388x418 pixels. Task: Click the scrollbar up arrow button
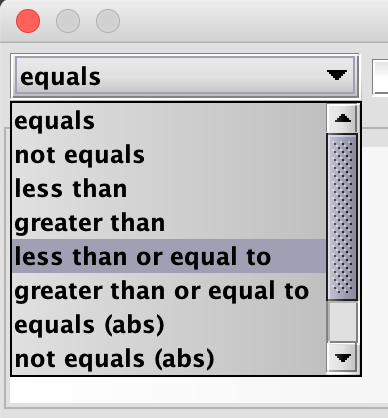coord(343,118)
